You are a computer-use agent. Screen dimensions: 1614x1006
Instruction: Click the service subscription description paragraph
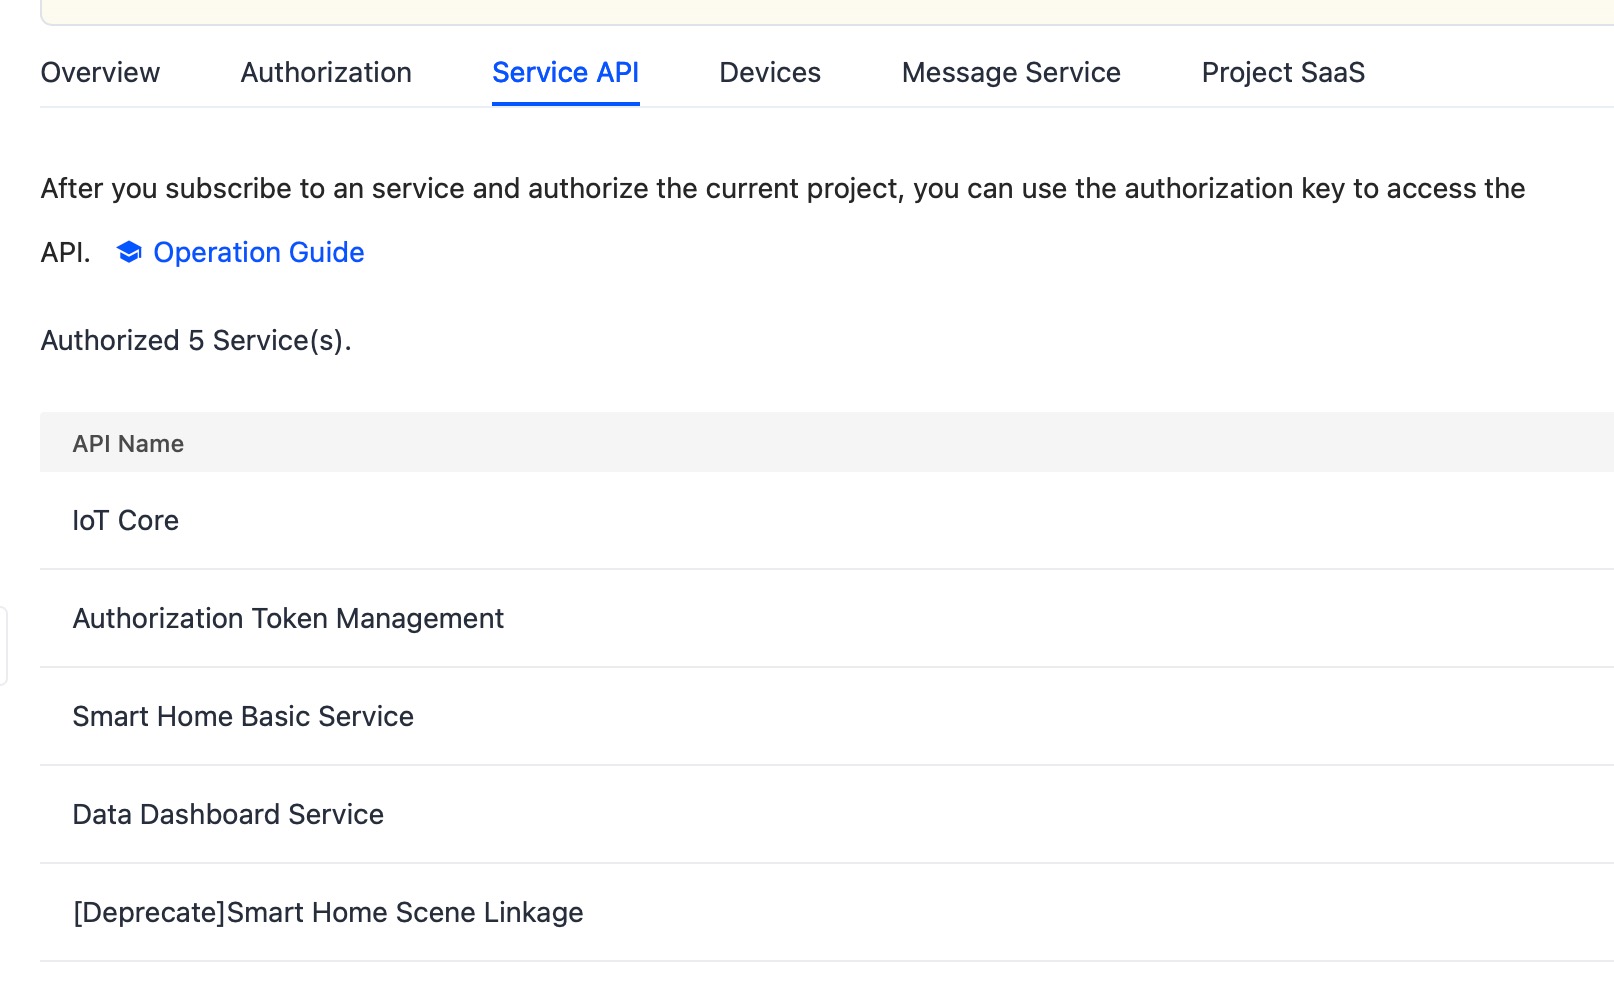782,189
